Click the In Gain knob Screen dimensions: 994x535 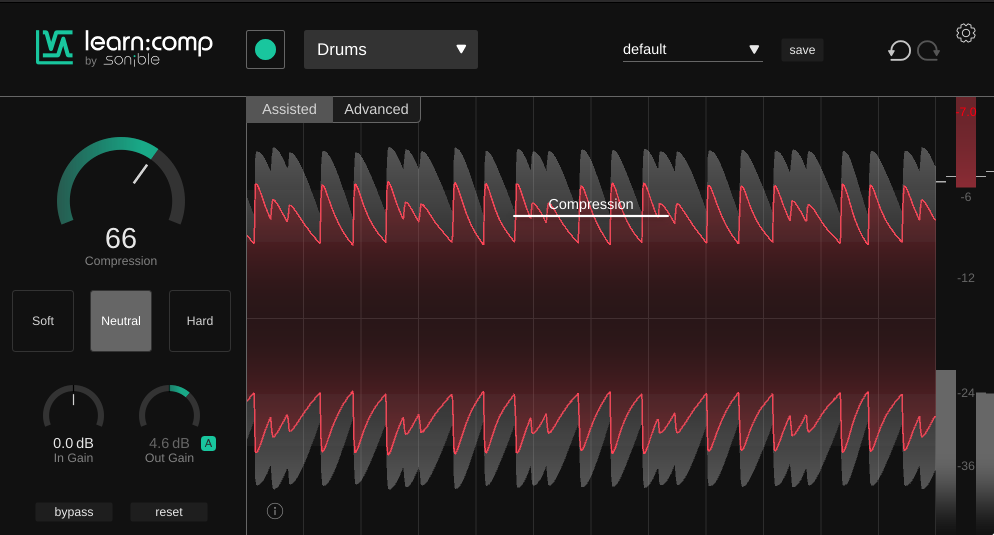pyautogui.click(x=73, y=412)
